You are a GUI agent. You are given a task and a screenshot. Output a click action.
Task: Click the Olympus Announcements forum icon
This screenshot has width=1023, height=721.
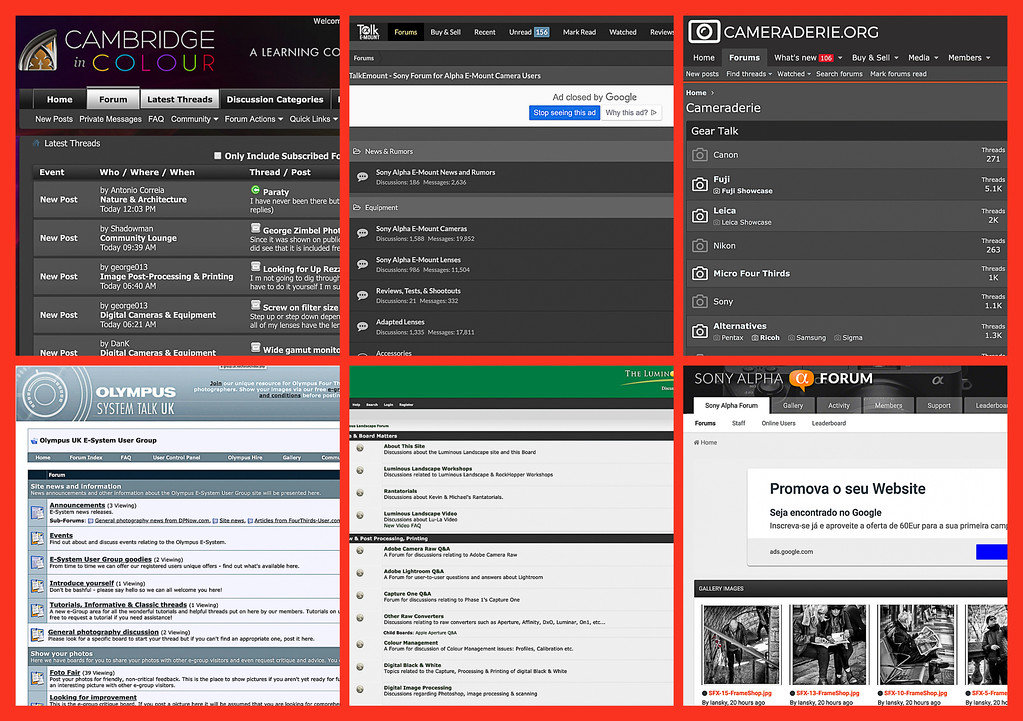click(x=38, y=509)
